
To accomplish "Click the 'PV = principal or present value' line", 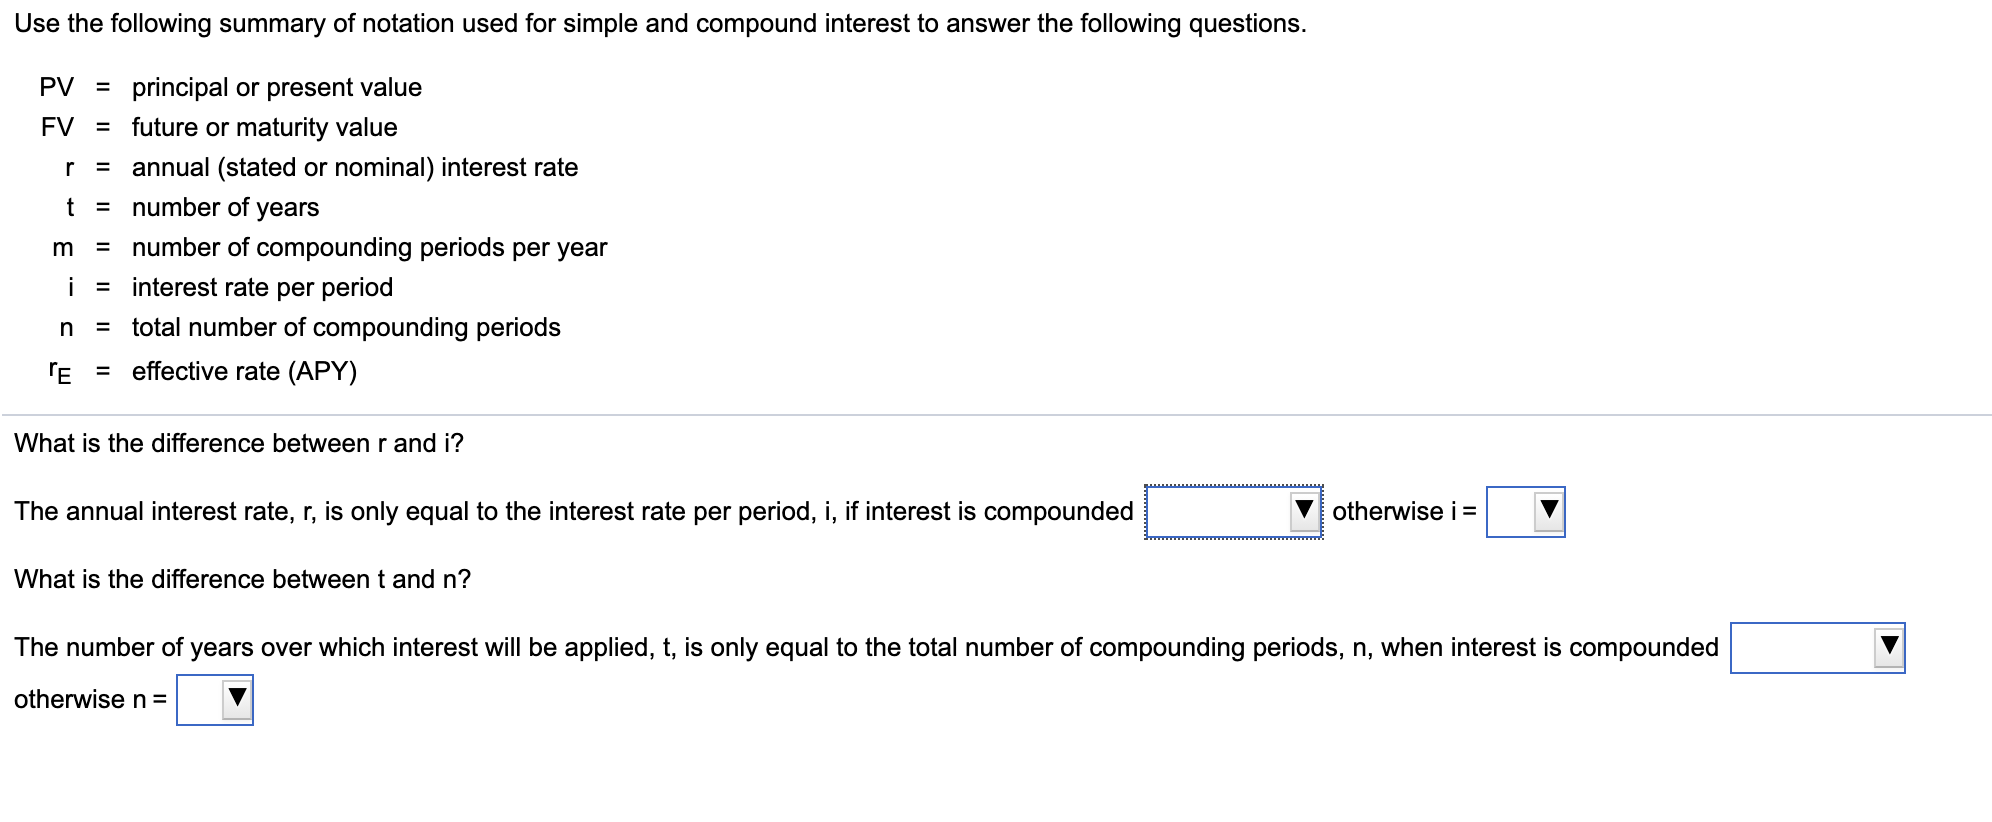I will 230,88.
